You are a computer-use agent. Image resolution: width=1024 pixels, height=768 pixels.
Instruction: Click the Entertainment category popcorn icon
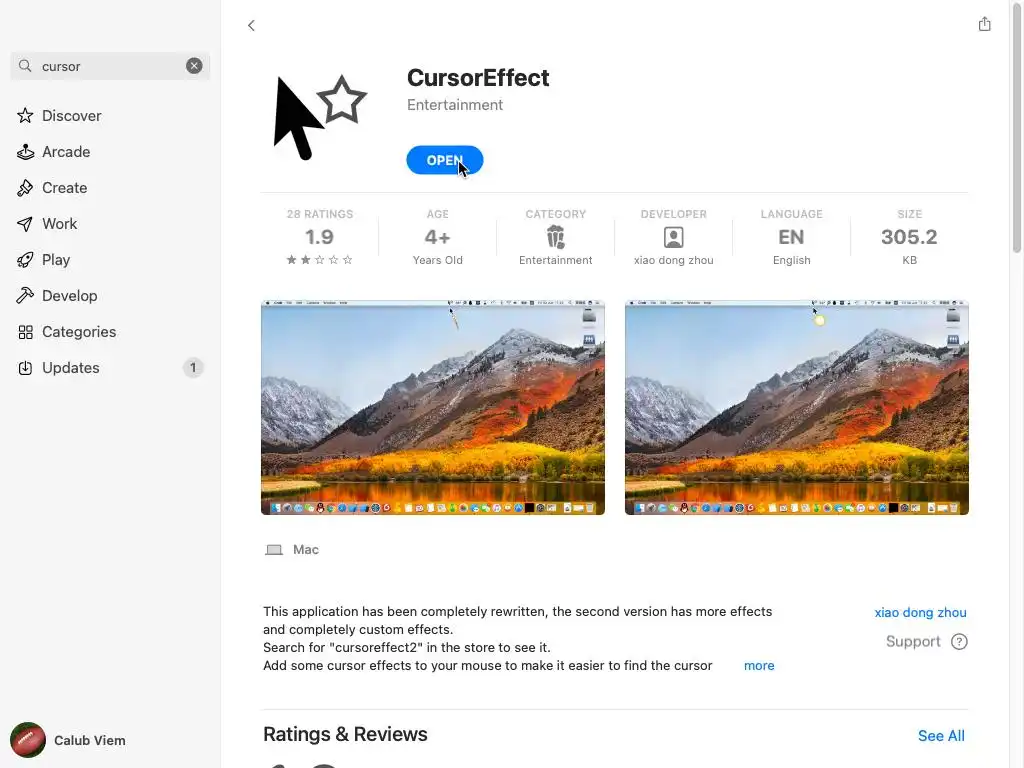[x=556, y=237]
